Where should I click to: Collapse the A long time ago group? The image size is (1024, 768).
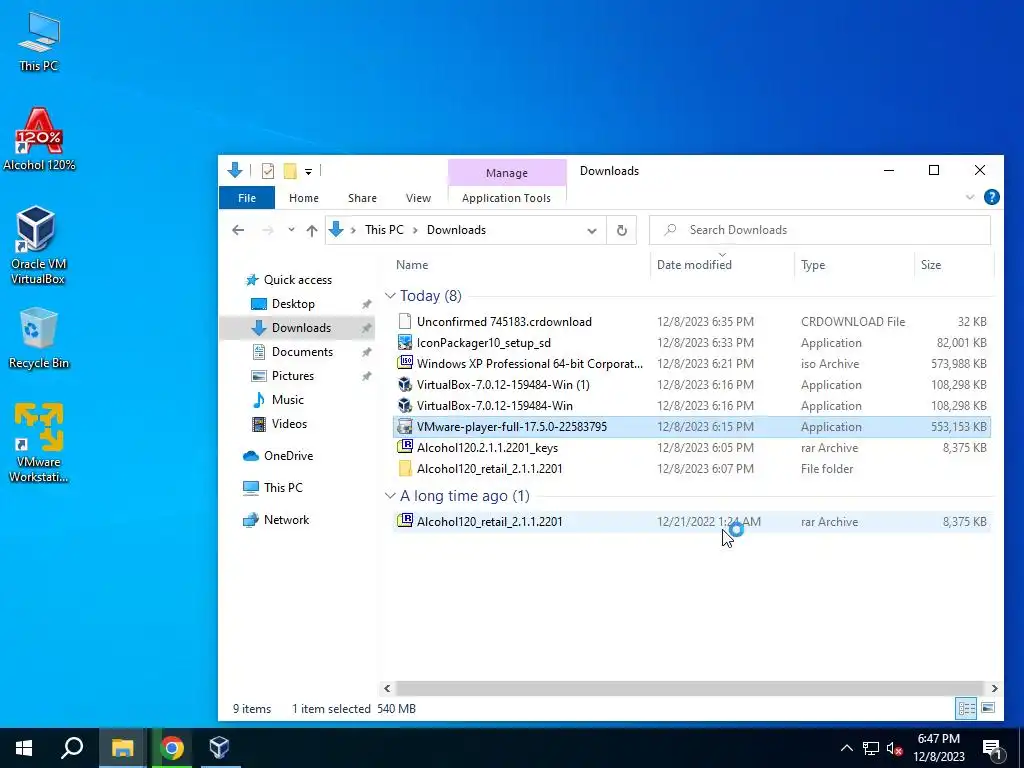point(390,496)
